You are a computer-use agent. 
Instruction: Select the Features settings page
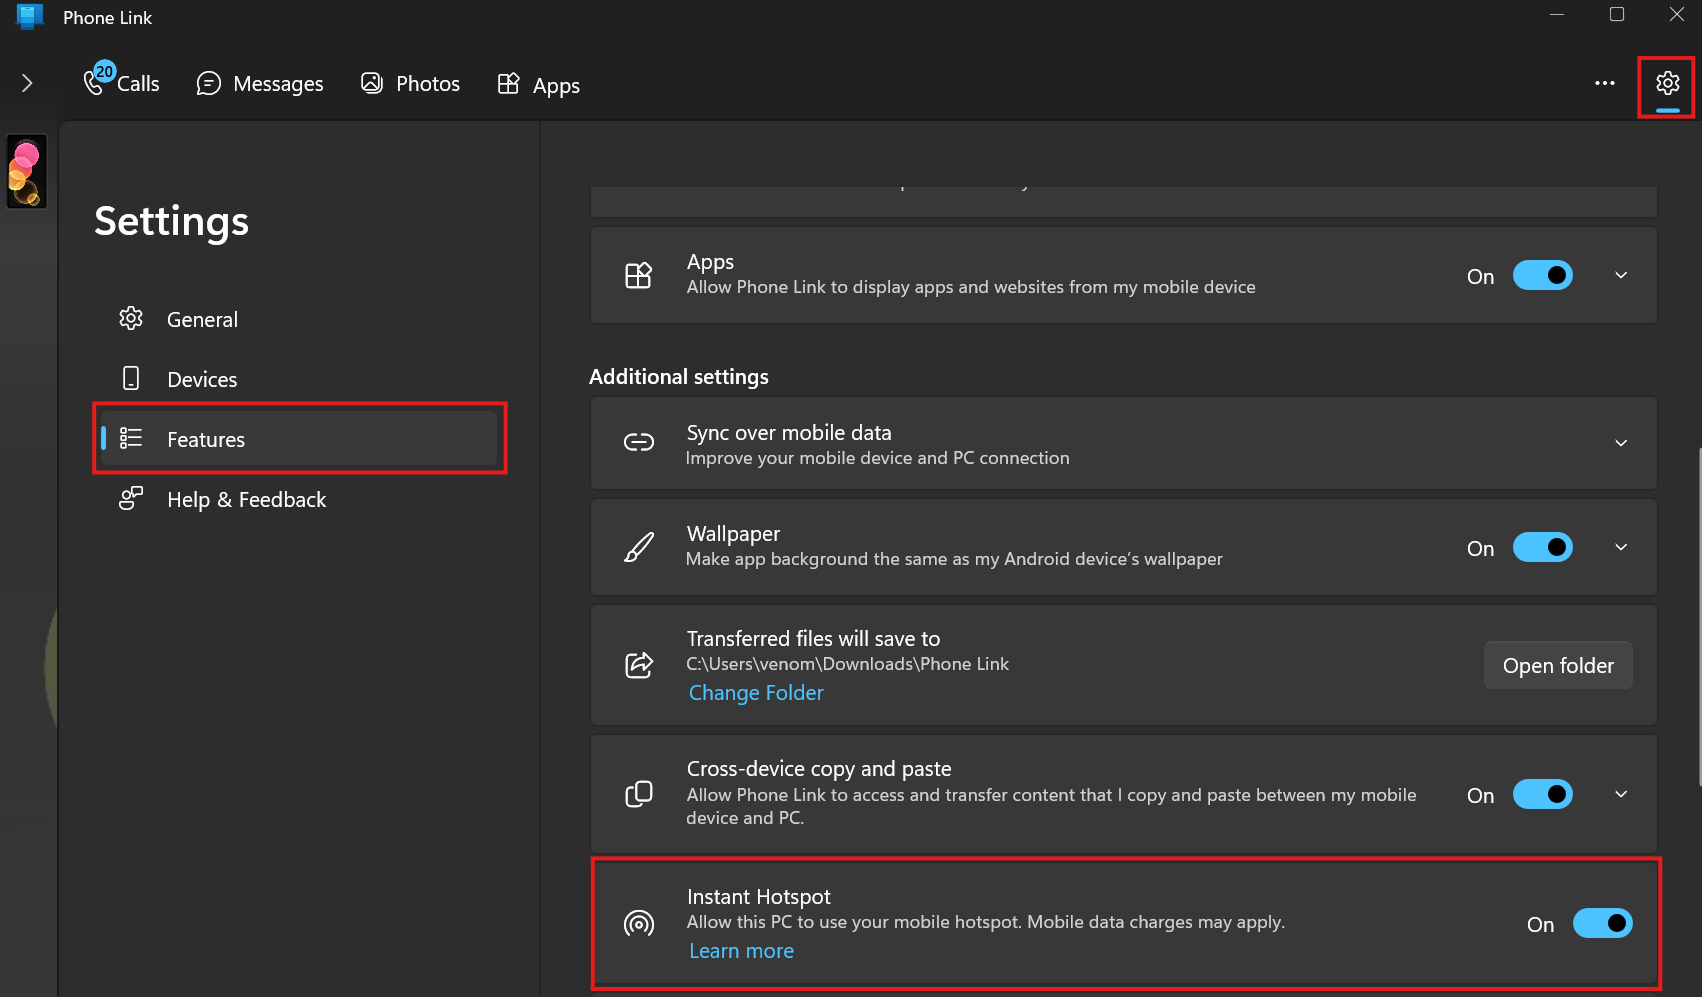coord(300,439)
